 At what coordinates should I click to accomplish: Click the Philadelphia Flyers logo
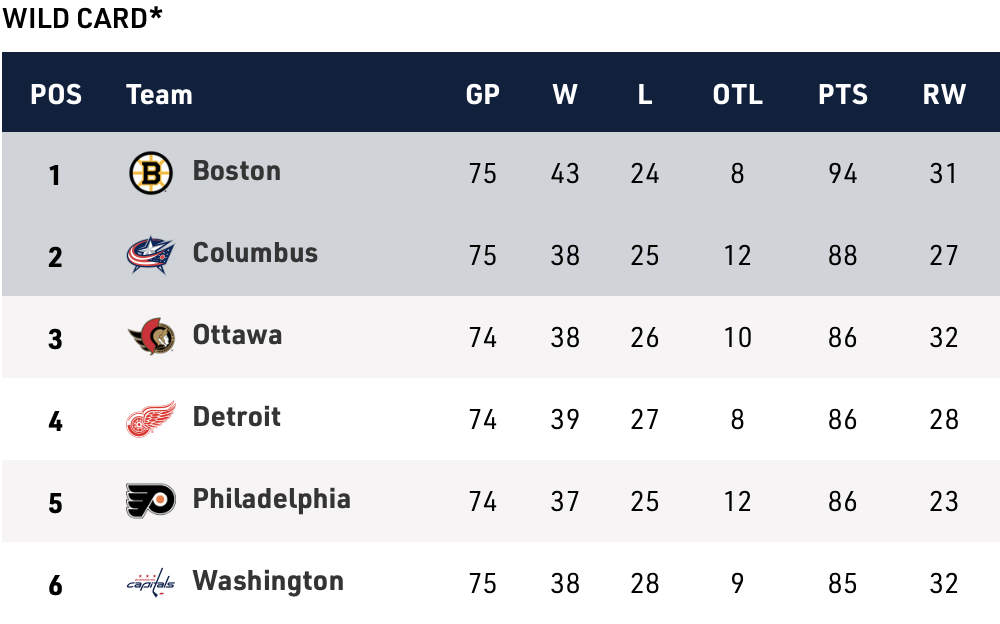[151, 501]
